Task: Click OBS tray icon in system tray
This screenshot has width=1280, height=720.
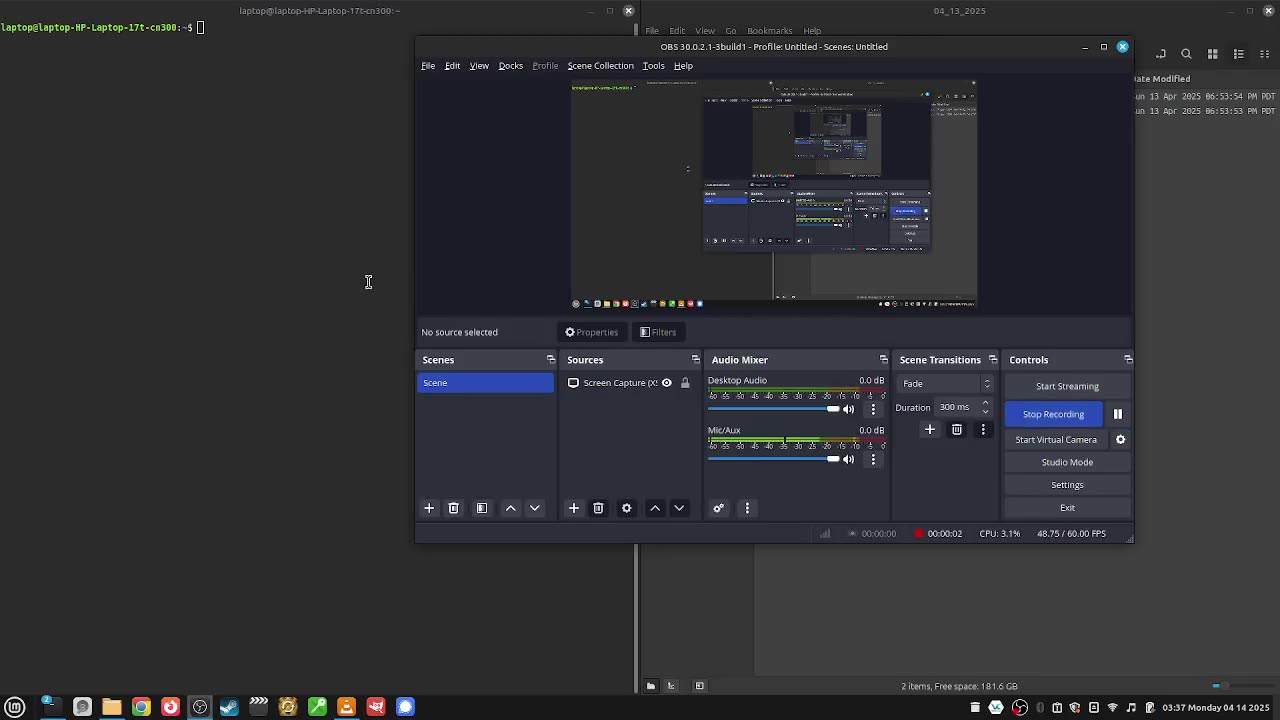Action: coord(1019,707)
